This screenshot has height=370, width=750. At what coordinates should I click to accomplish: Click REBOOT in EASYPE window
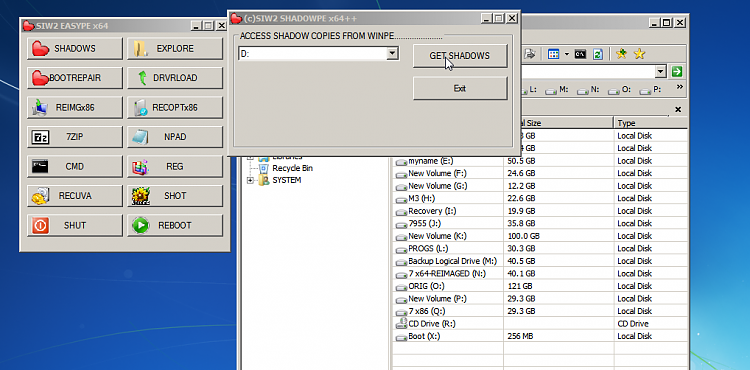tap(175, 226)
